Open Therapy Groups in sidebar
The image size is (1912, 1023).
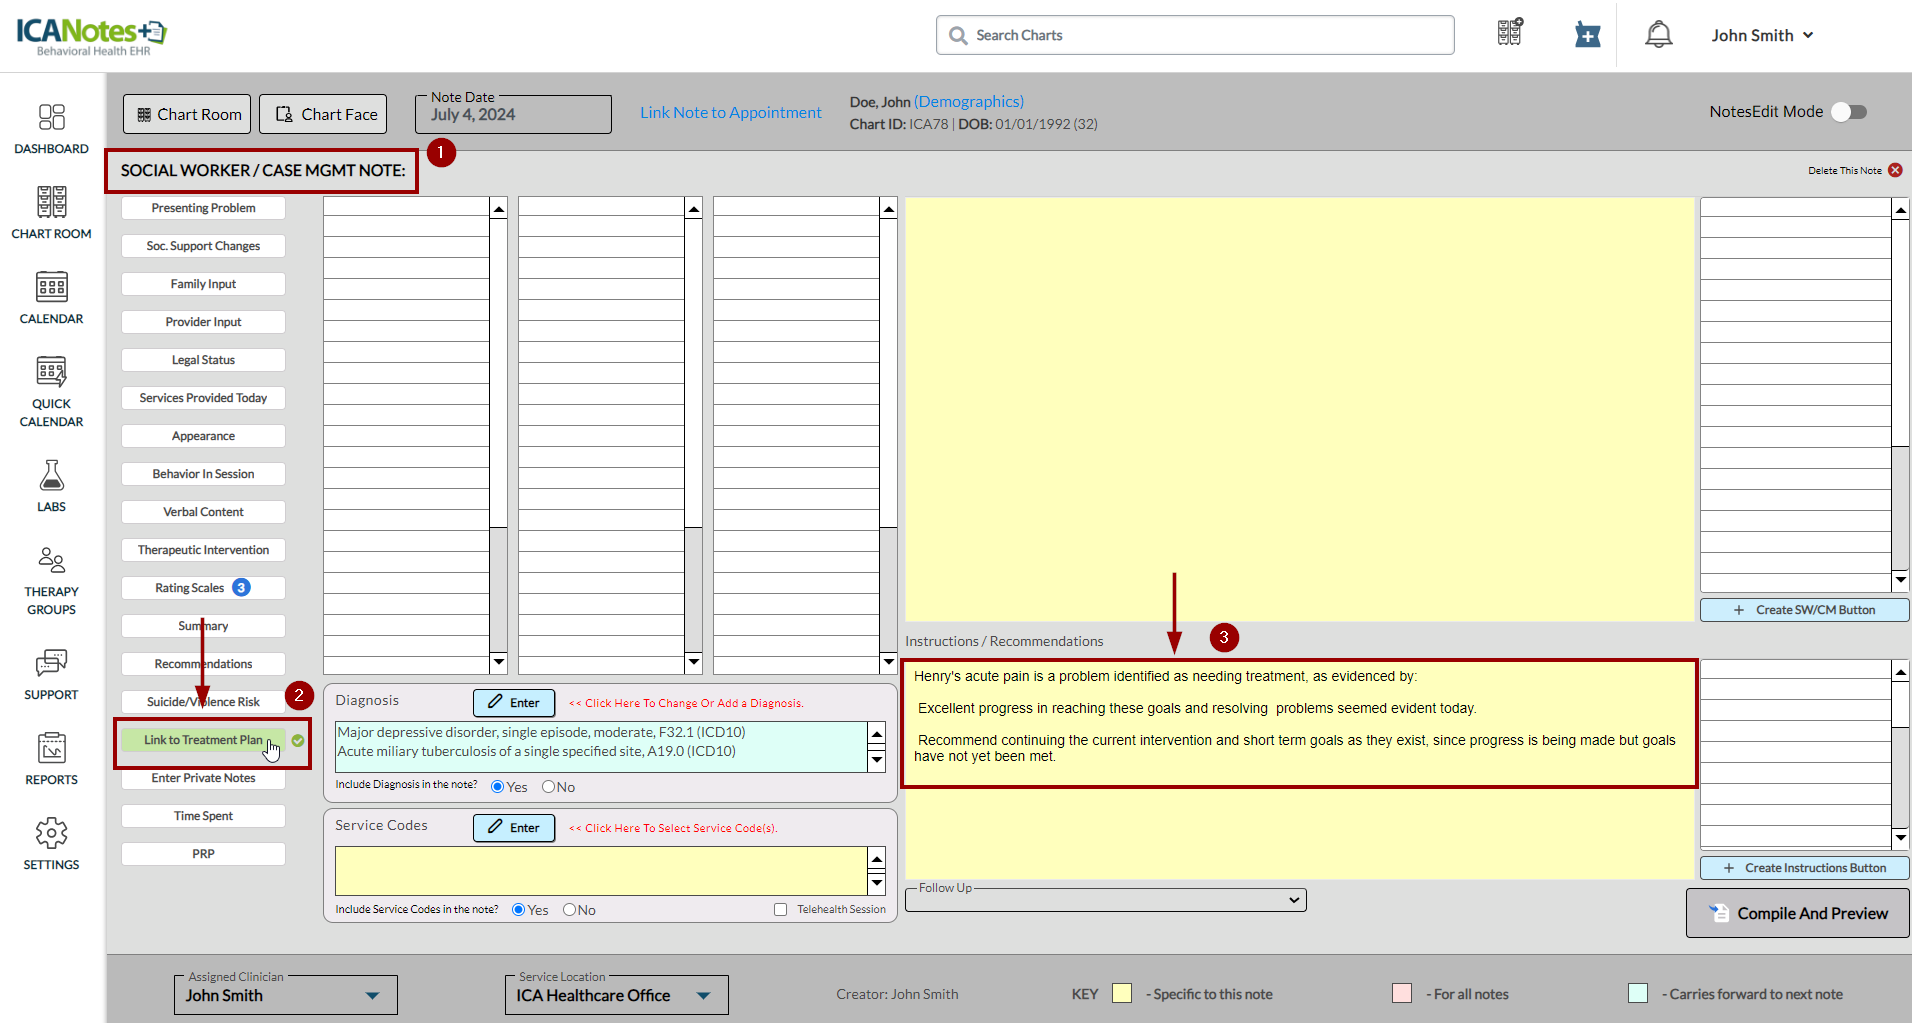pyautogui.click(x=51, y=561)
